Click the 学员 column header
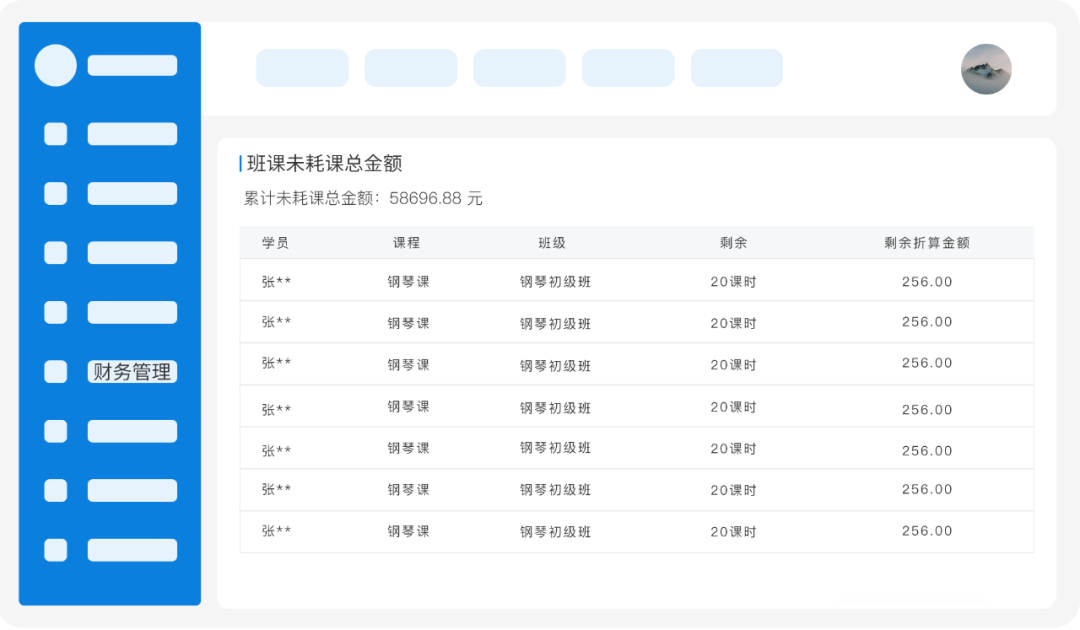The image size is (1080, 630). tap(276, 243)
